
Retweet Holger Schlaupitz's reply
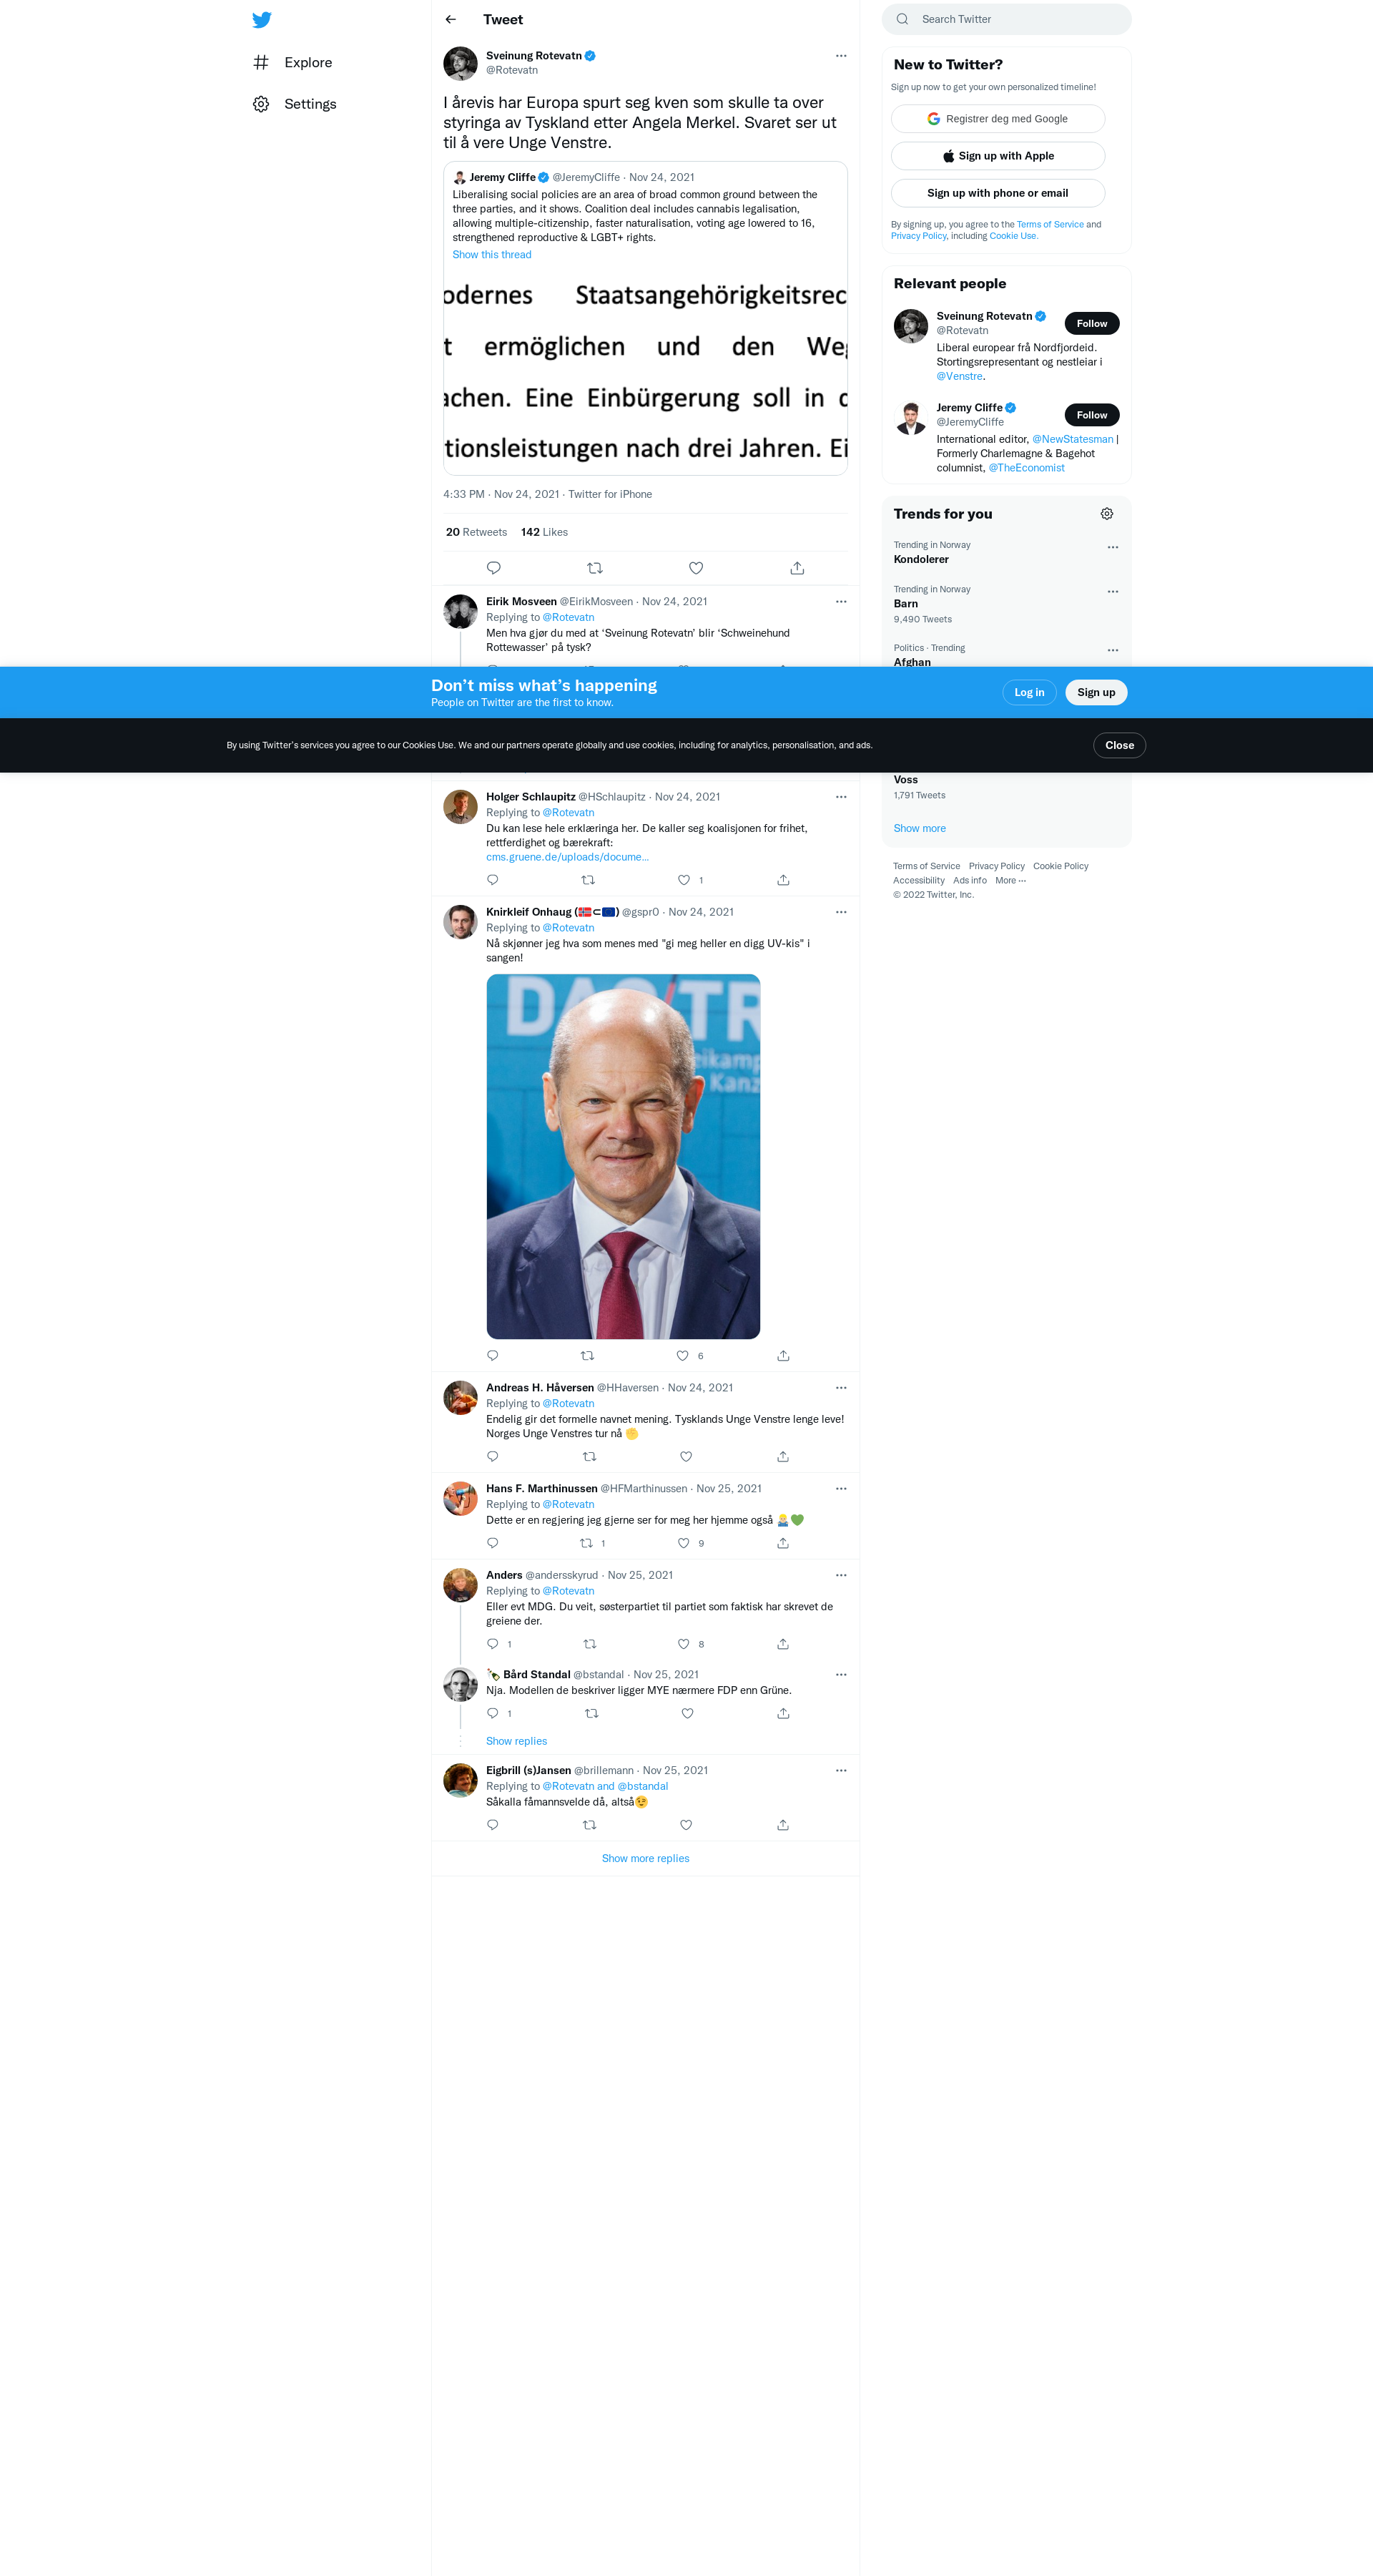coord(588,880)
